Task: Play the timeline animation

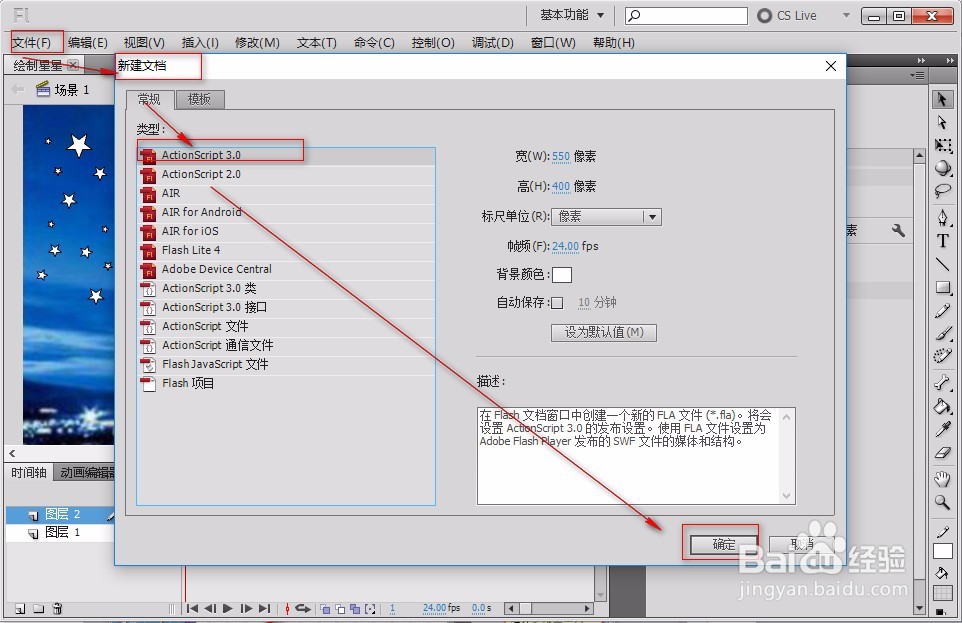Action: coord(228,608)
